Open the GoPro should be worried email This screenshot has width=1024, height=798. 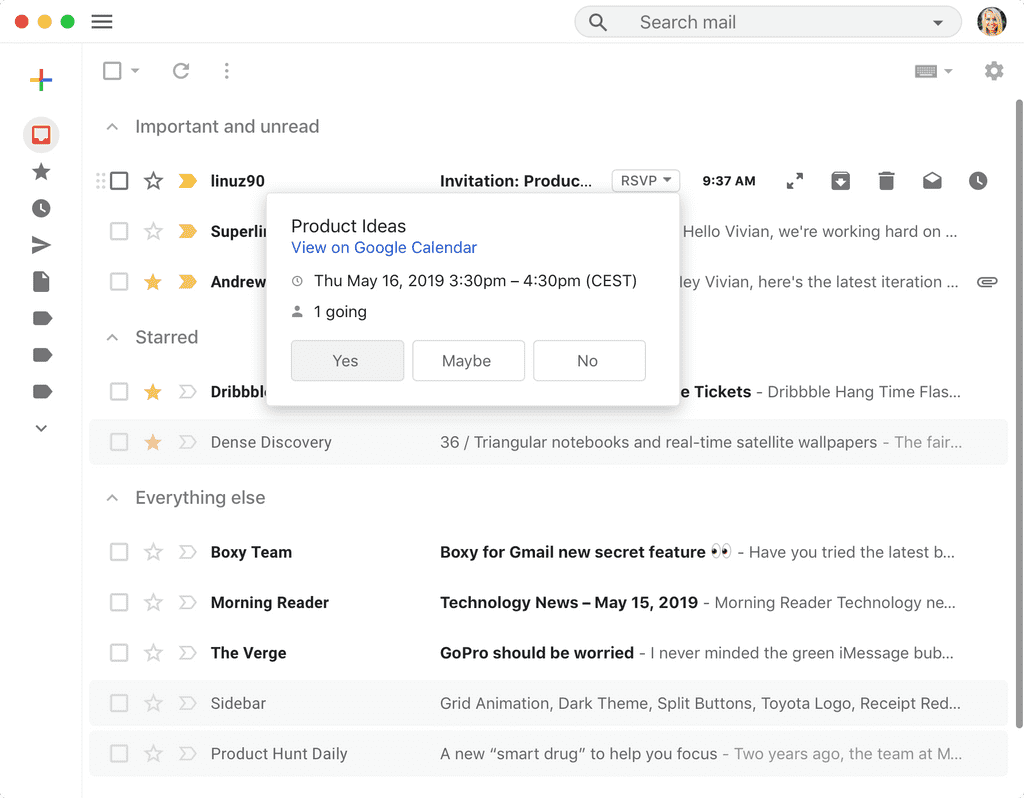(549, 652)
